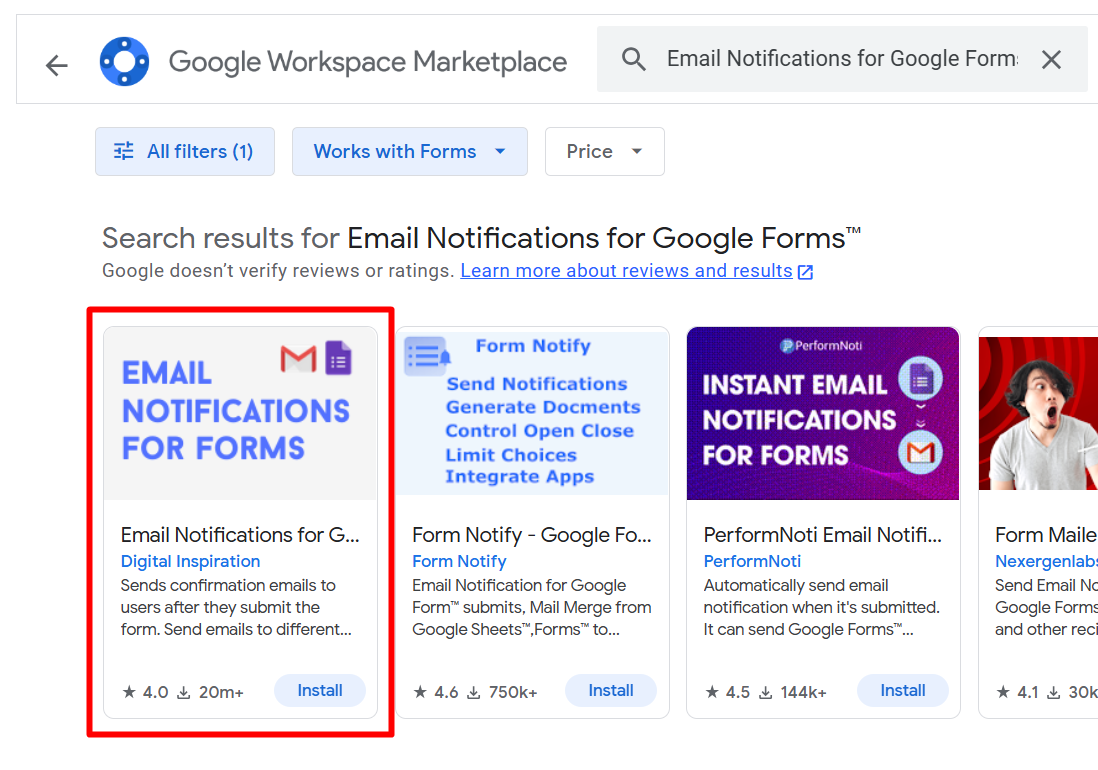Click the external link icon after Learn more
Viewport: 1098px width, 770px height.
[x=805, y=272]
